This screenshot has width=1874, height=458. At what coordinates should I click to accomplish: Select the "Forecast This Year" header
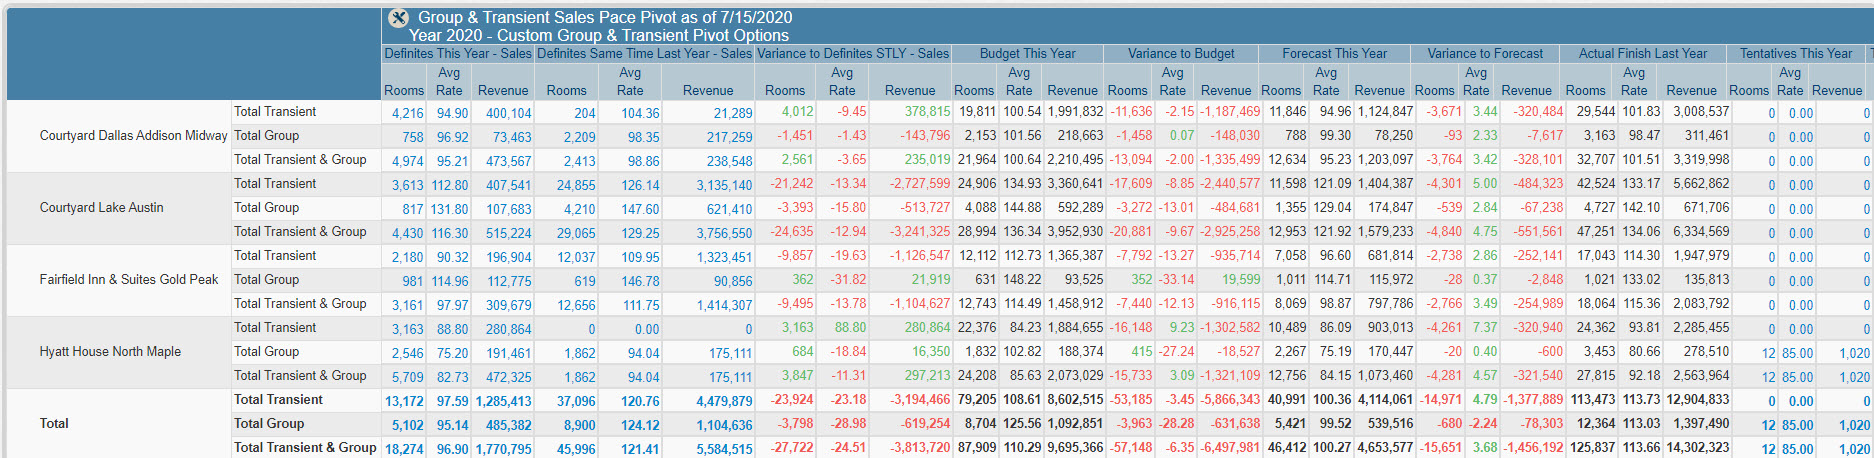click(1334, 54)
